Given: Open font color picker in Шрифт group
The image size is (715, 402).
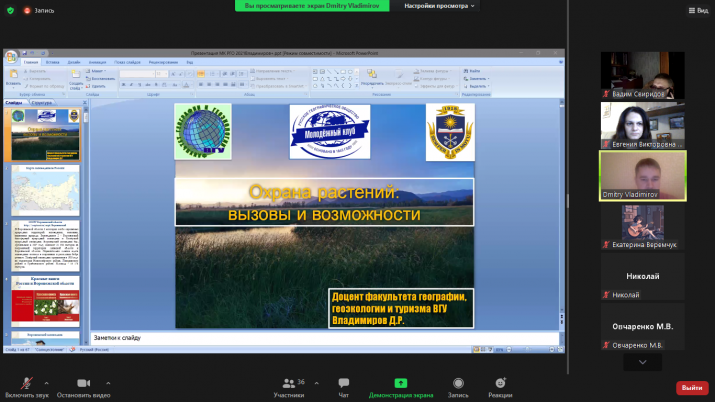Looking at the screenshot, I should tap(187, 85).
